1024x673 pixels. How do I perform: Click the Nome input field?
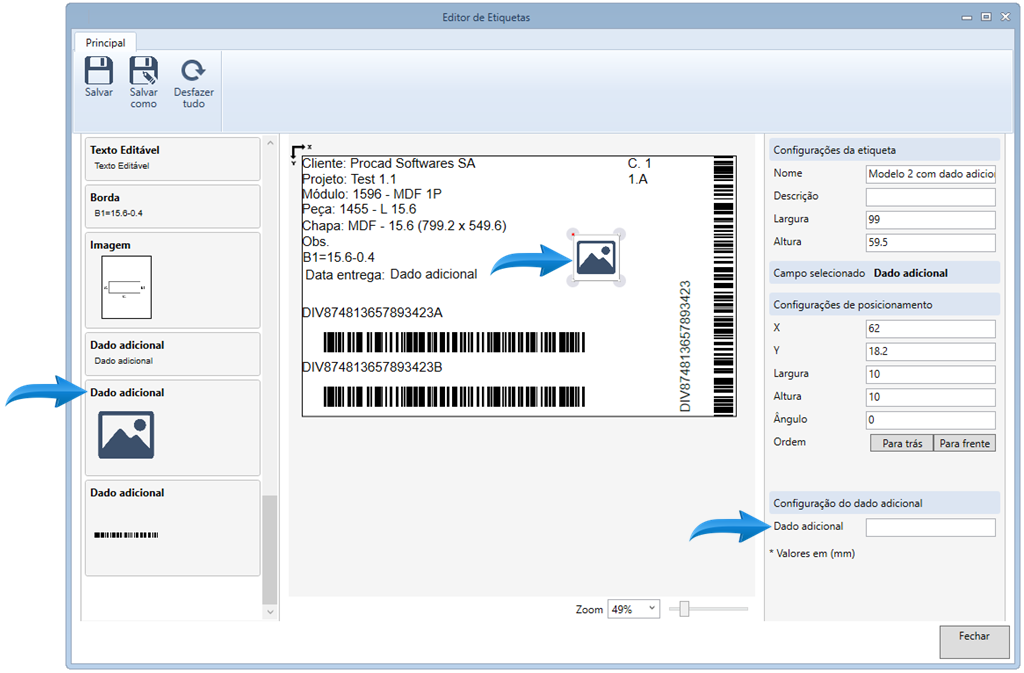click(x=931, y=174)
